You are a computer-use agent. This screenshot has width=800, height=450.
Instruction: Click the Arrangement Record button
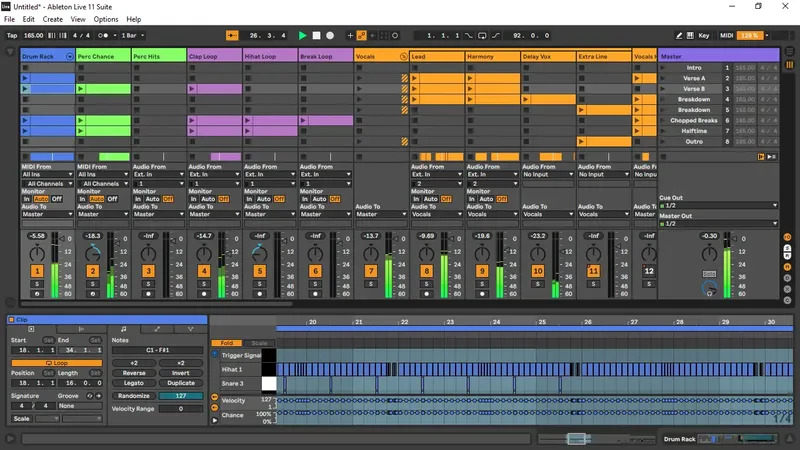(x=330, y=36)
